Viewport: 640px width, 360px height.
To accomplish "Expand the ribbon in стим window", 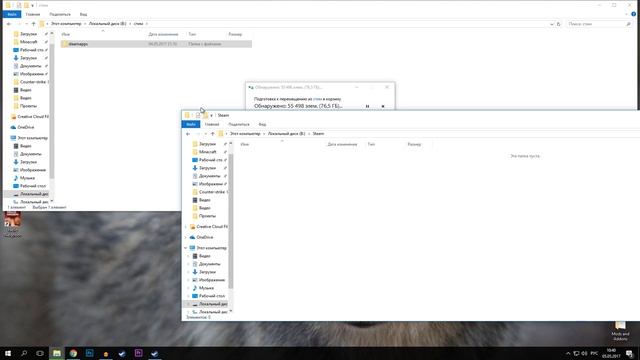I will [627, 14].
